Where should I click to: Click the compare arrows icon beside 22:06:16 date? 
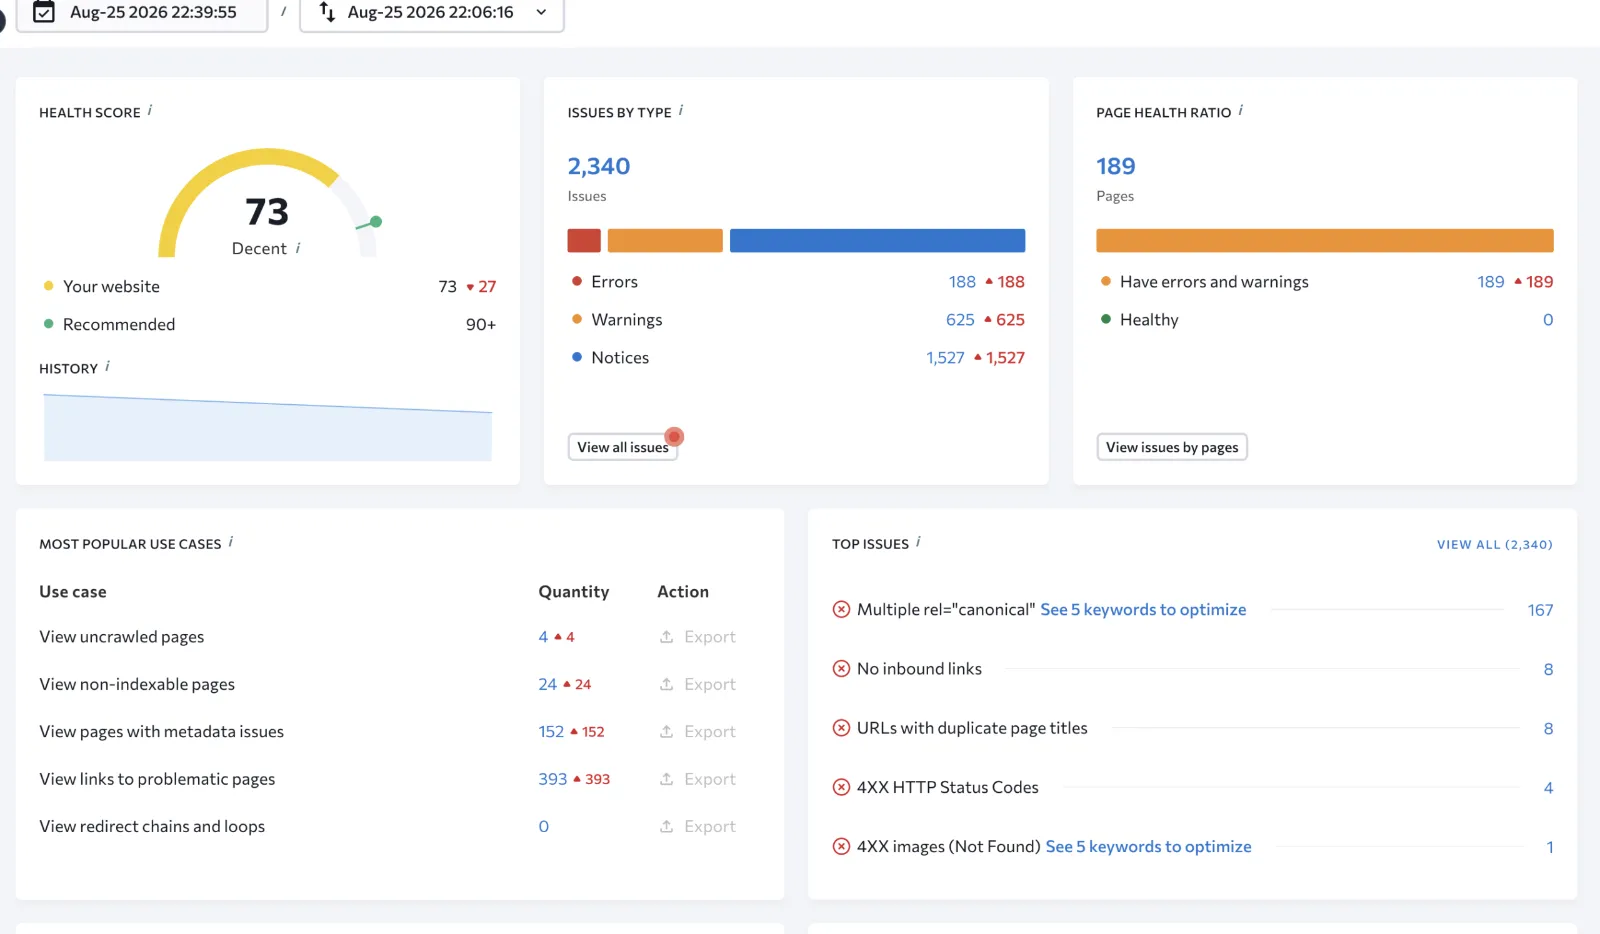[x=327, y=12]
